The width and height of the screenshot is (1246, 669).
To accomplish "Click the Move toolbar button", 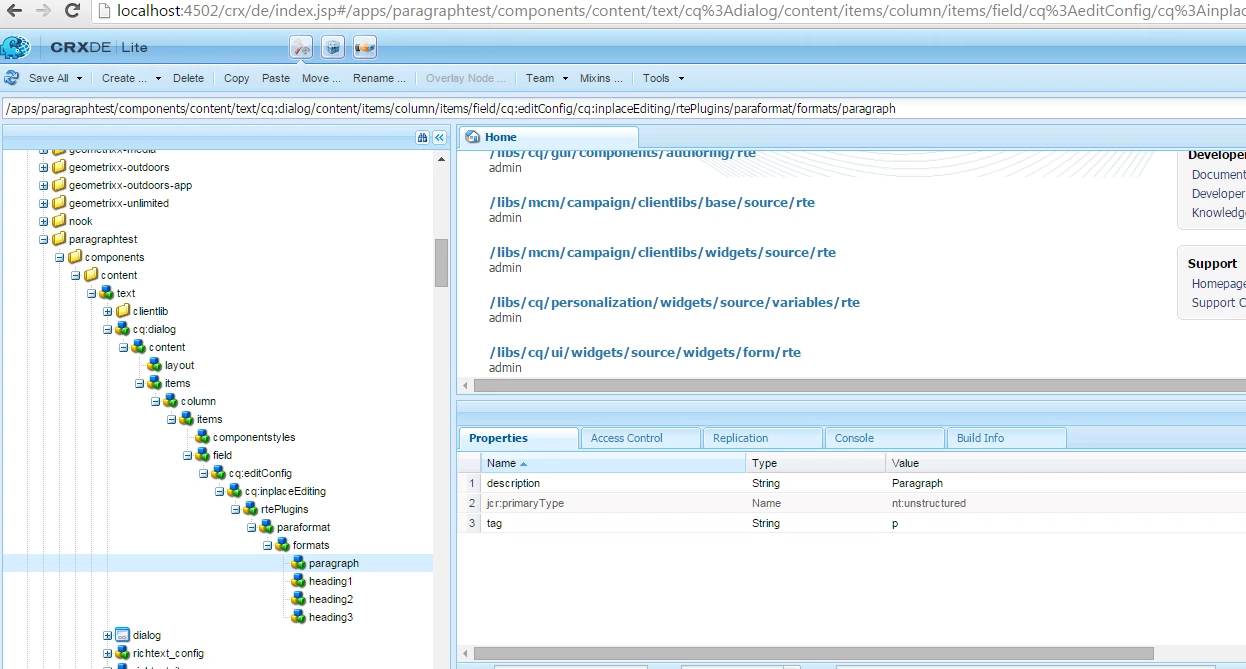I will tap(321, 78).
